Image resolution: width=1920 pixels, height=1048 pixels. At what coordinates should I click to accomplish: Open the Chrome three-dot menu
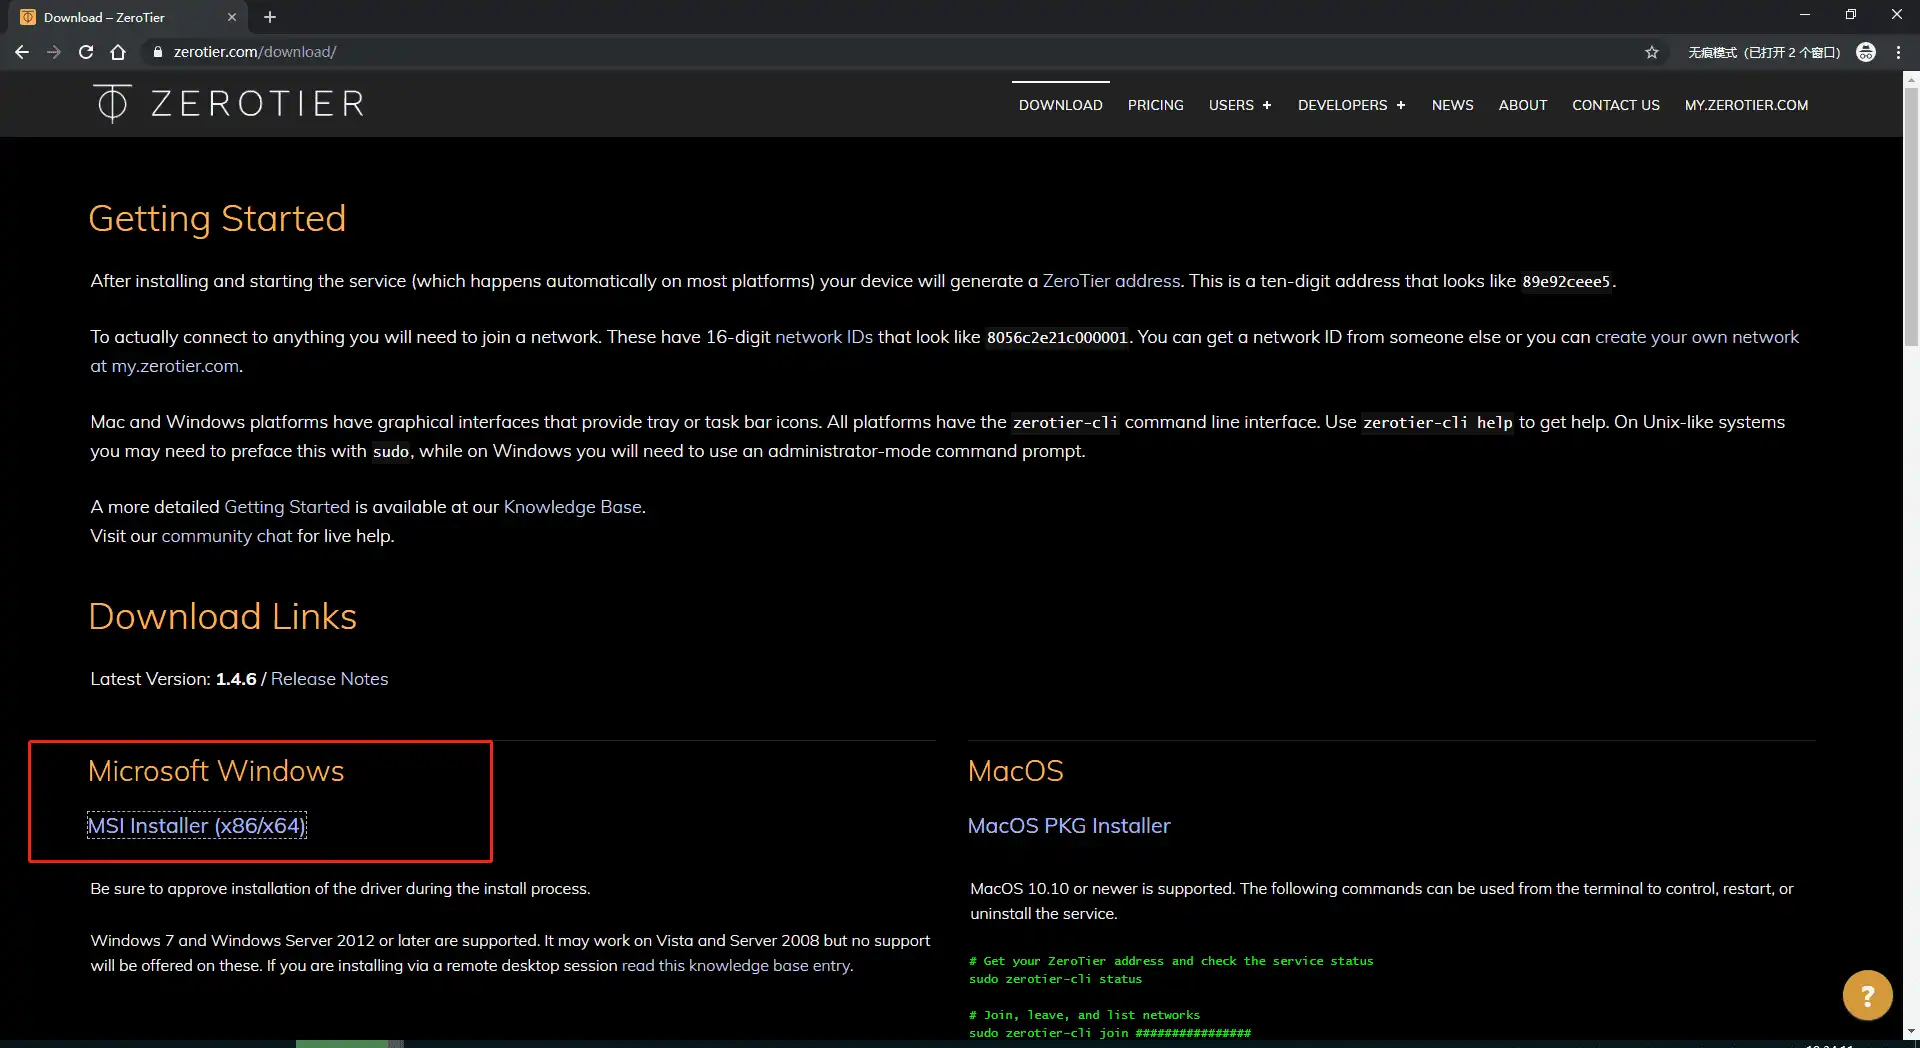[x=1898, y=52]
